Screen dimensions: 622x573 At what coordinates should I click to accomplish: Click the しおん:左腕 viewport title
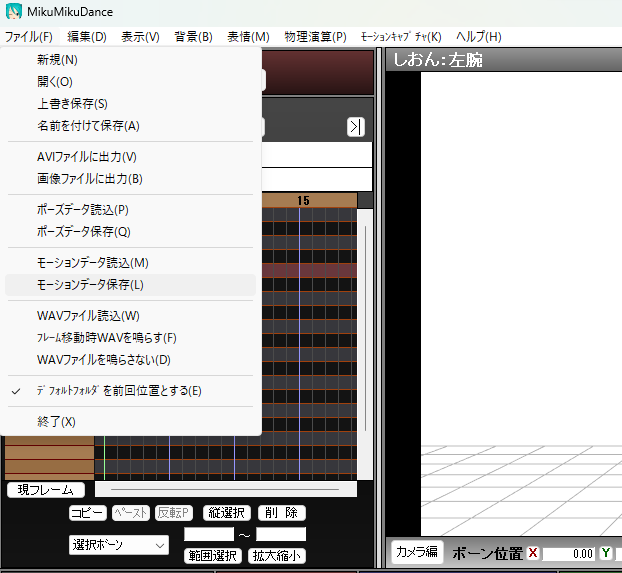[438, 60]
